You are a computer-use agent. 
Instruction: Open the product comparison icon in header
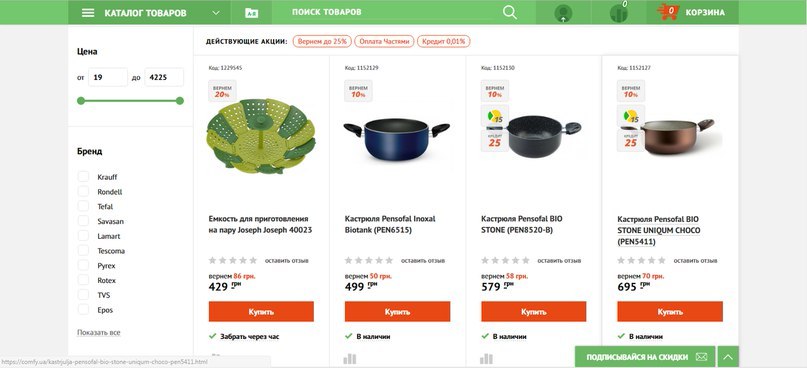[x=619, y=12]
